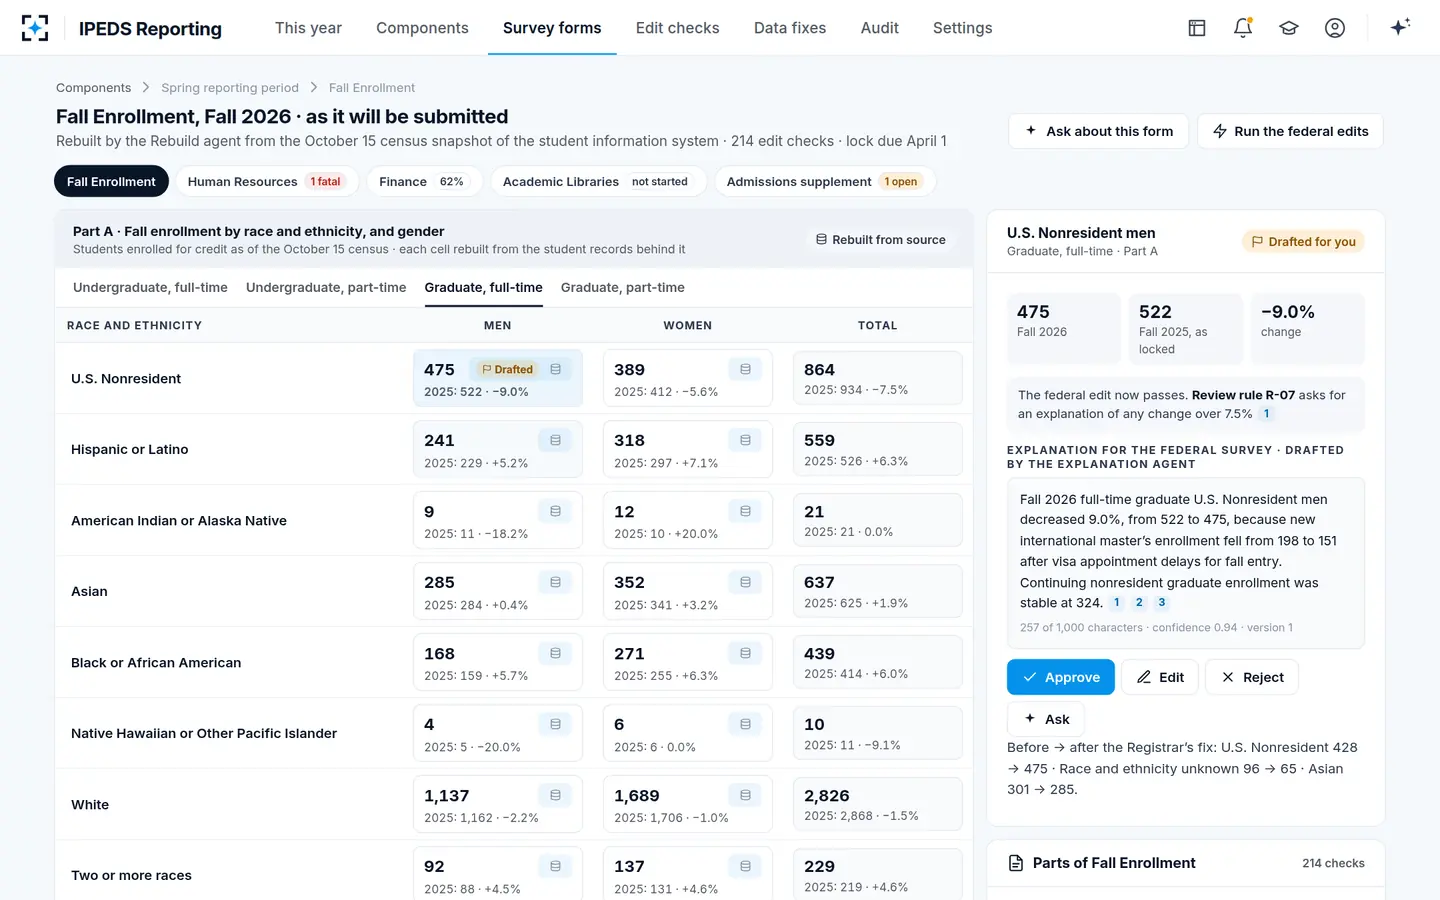The image size is (1440, 900).
Task: Open source records icon for White men
Action: (x=555, y=795)
